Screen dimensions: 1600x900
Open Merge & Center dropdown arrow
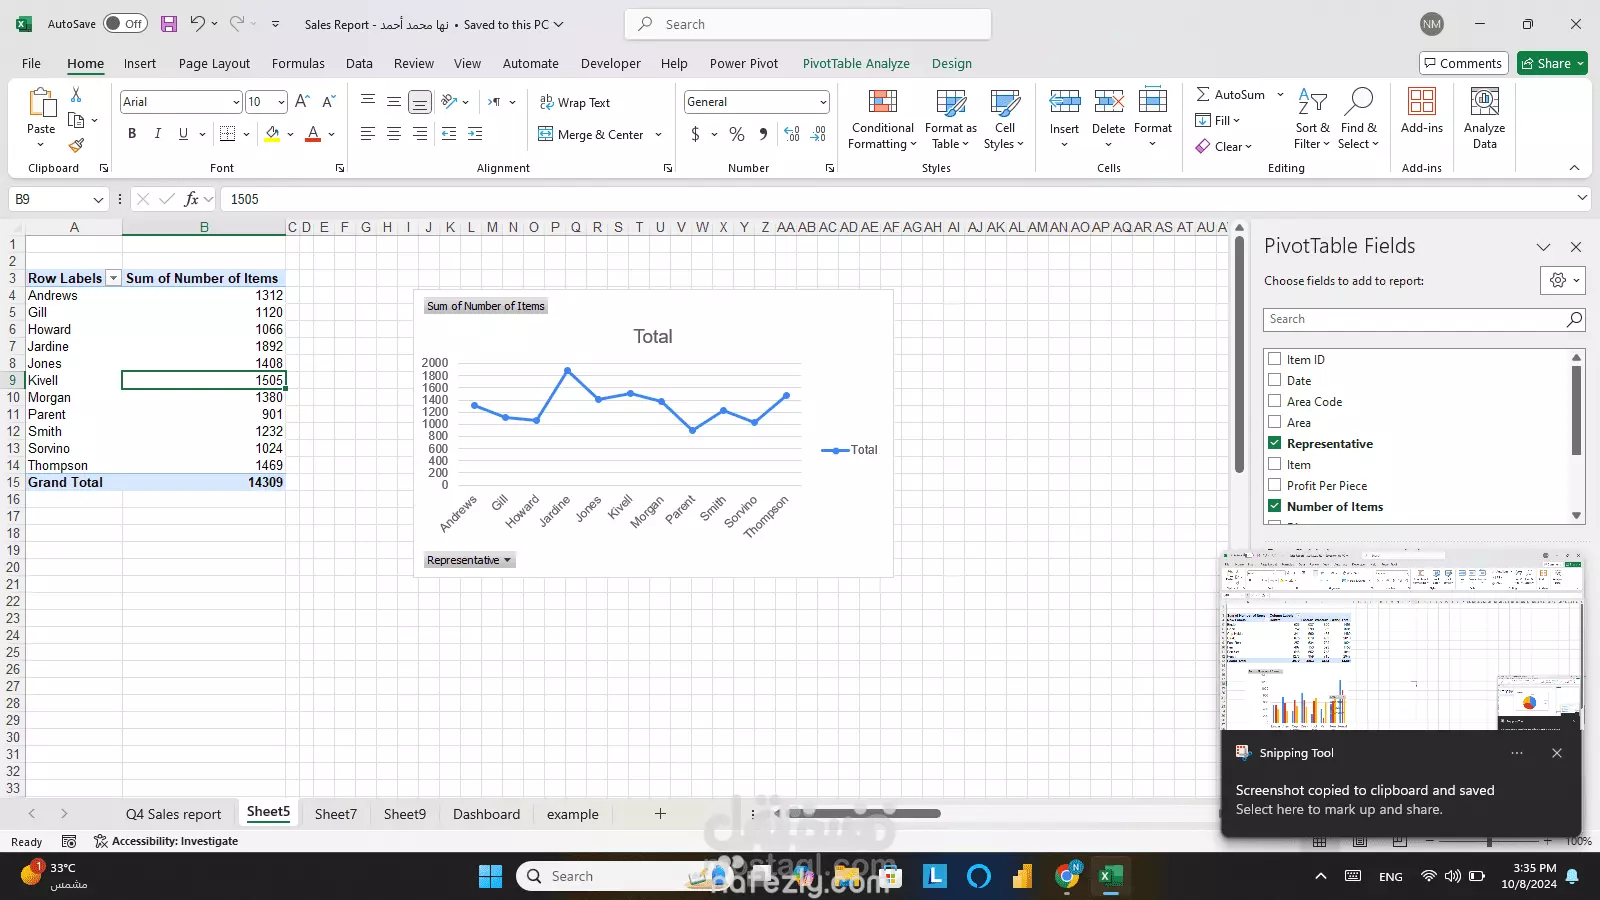coord(658,134)
